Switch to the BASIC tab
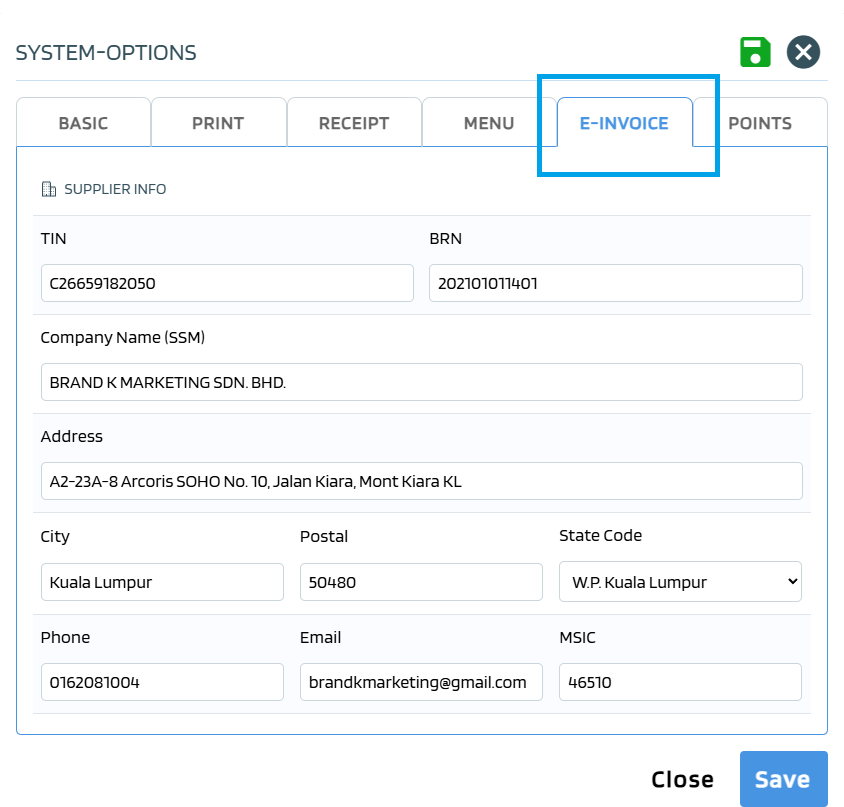This screenshot has height=807, width=844. coord(83,124)
